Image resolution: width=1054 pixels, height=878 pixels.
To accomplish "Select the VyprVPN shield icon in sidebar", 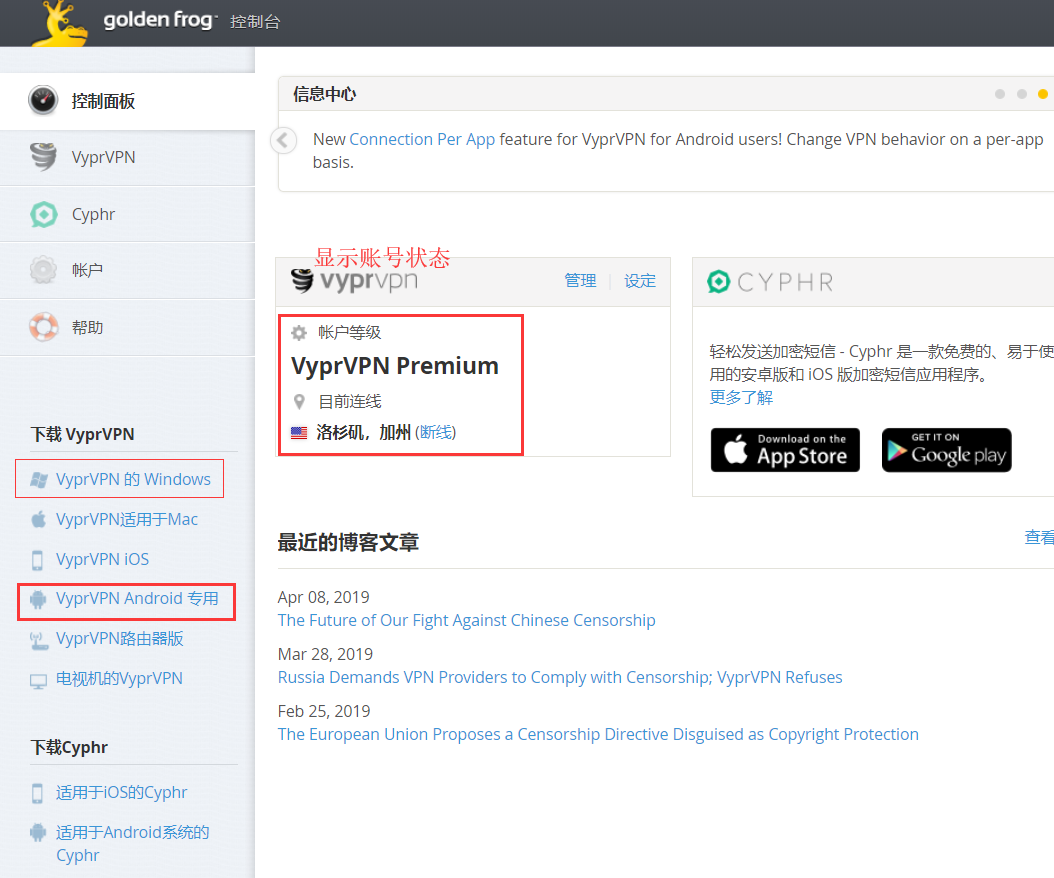I will pos(42,156).
